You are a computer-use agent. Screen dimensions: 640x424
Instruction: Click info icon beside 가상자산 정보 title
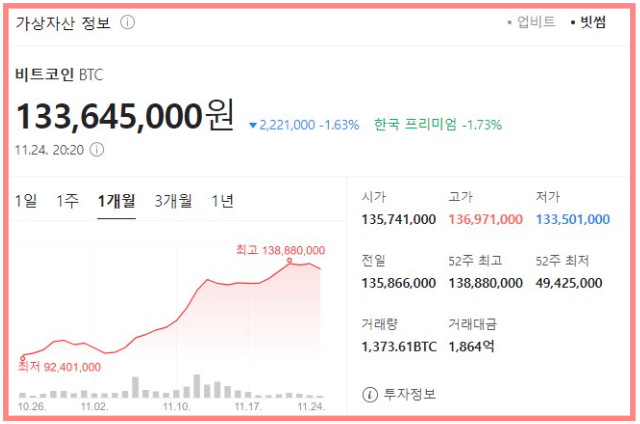point(127,22)
